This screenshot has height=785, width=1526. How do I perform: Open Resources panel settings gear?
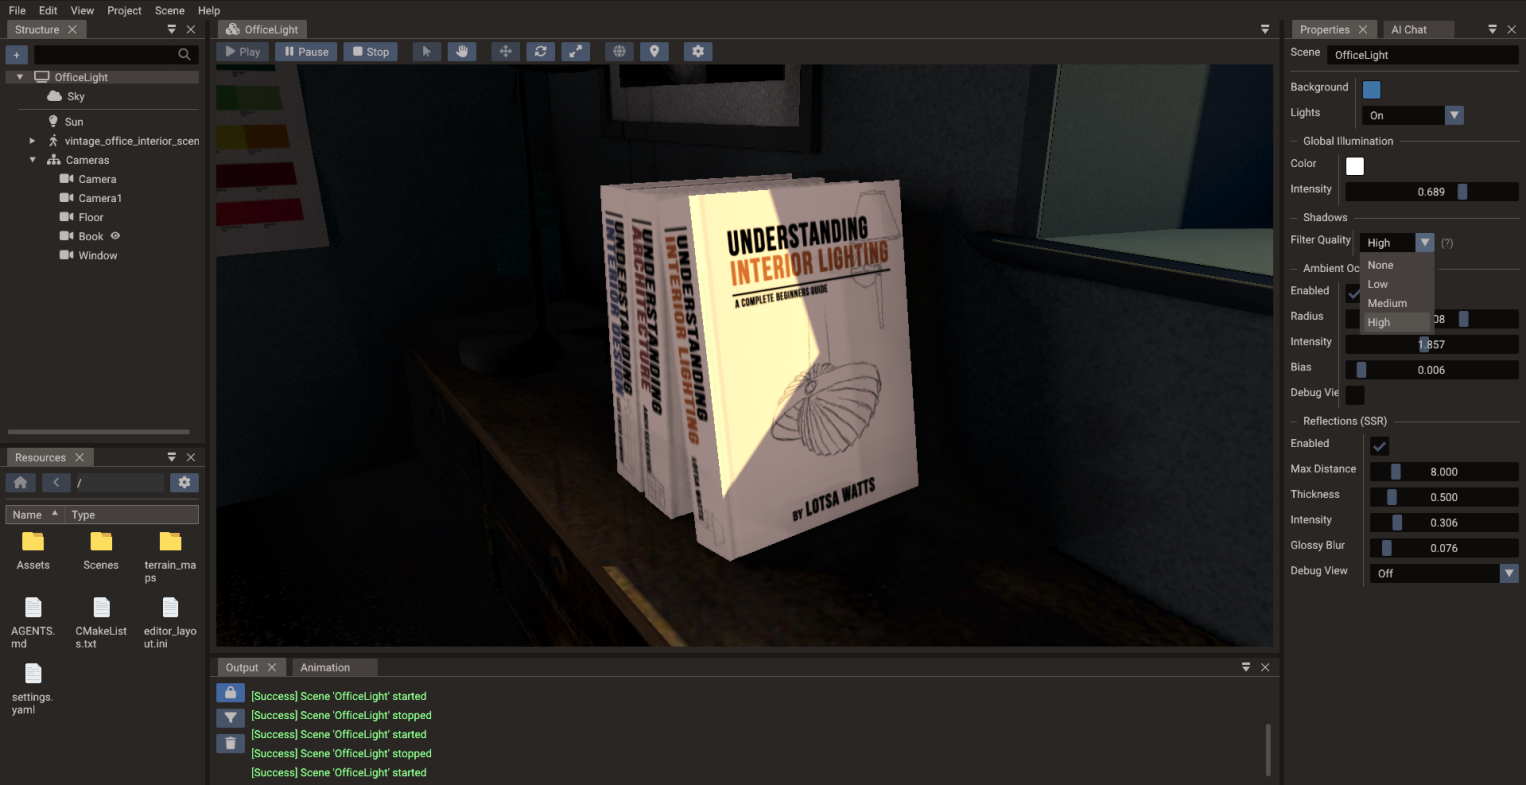(x=184, y=483)
